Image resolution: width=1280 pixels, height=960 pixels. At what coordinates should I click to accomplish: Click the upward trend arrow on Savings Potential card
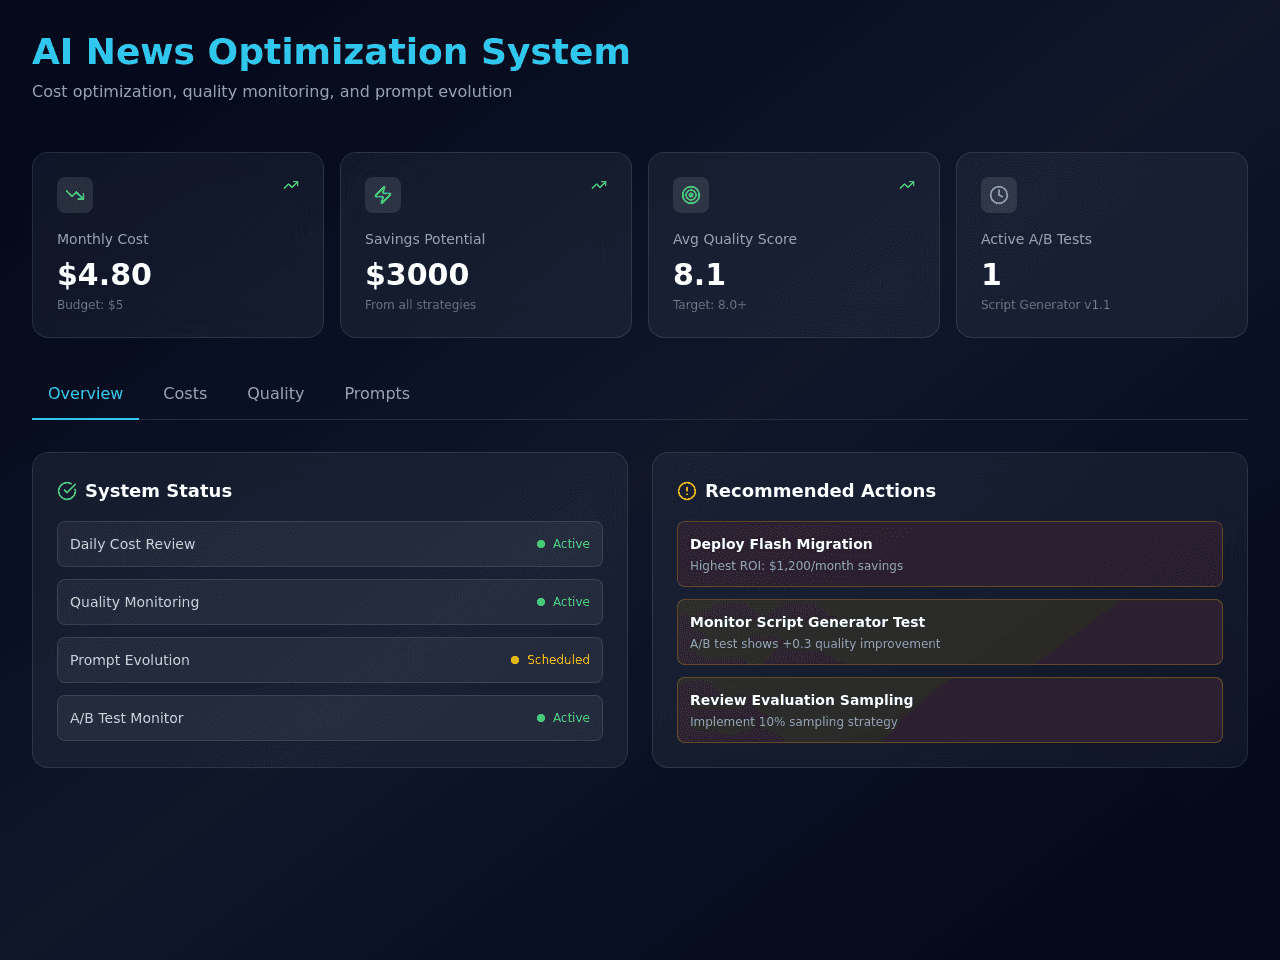point(599,185)
